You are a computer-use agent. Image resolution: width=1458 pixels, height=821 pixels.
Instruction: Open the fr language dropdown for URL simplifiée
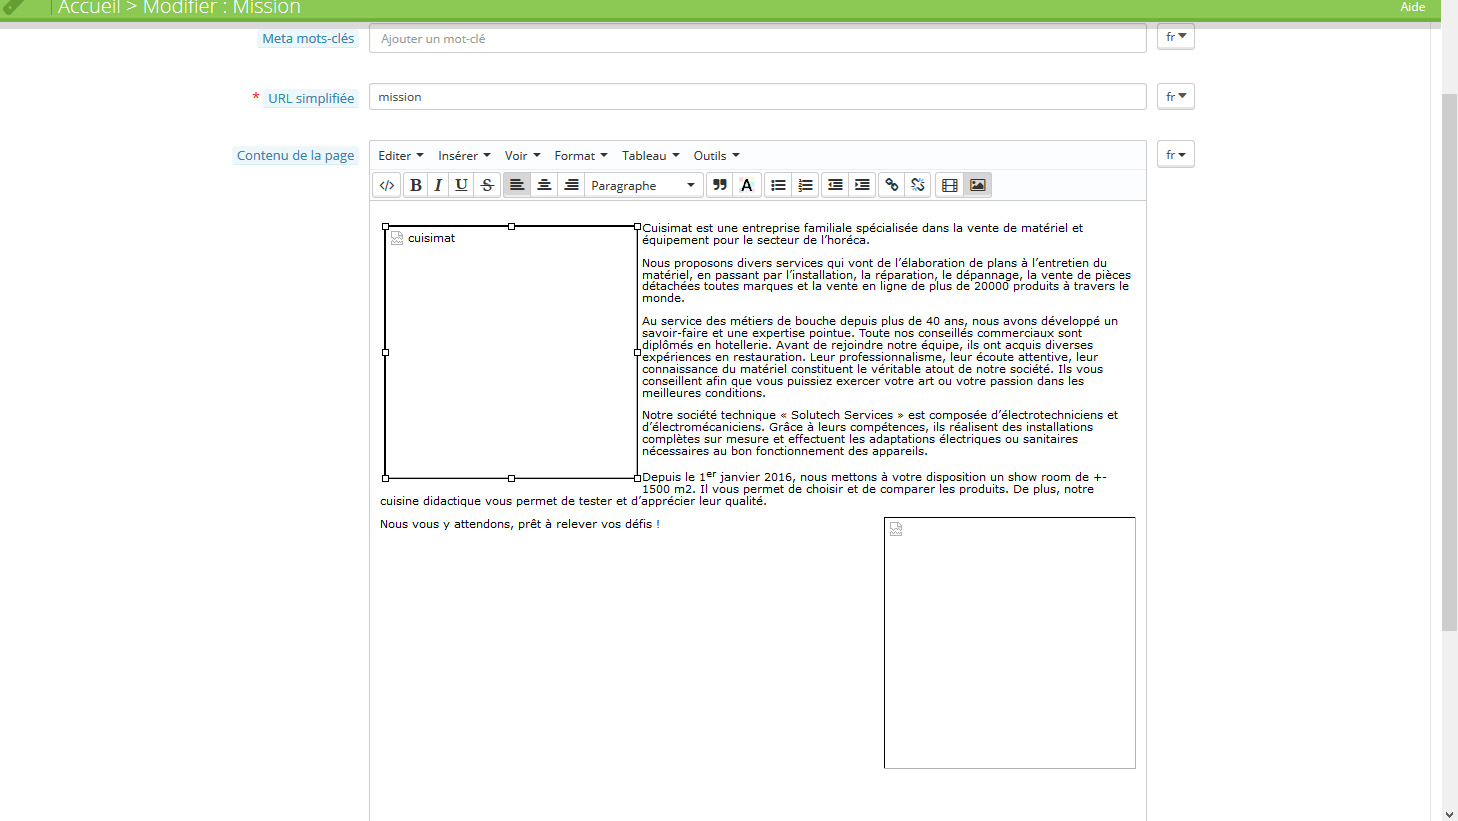pos(1176,96)
